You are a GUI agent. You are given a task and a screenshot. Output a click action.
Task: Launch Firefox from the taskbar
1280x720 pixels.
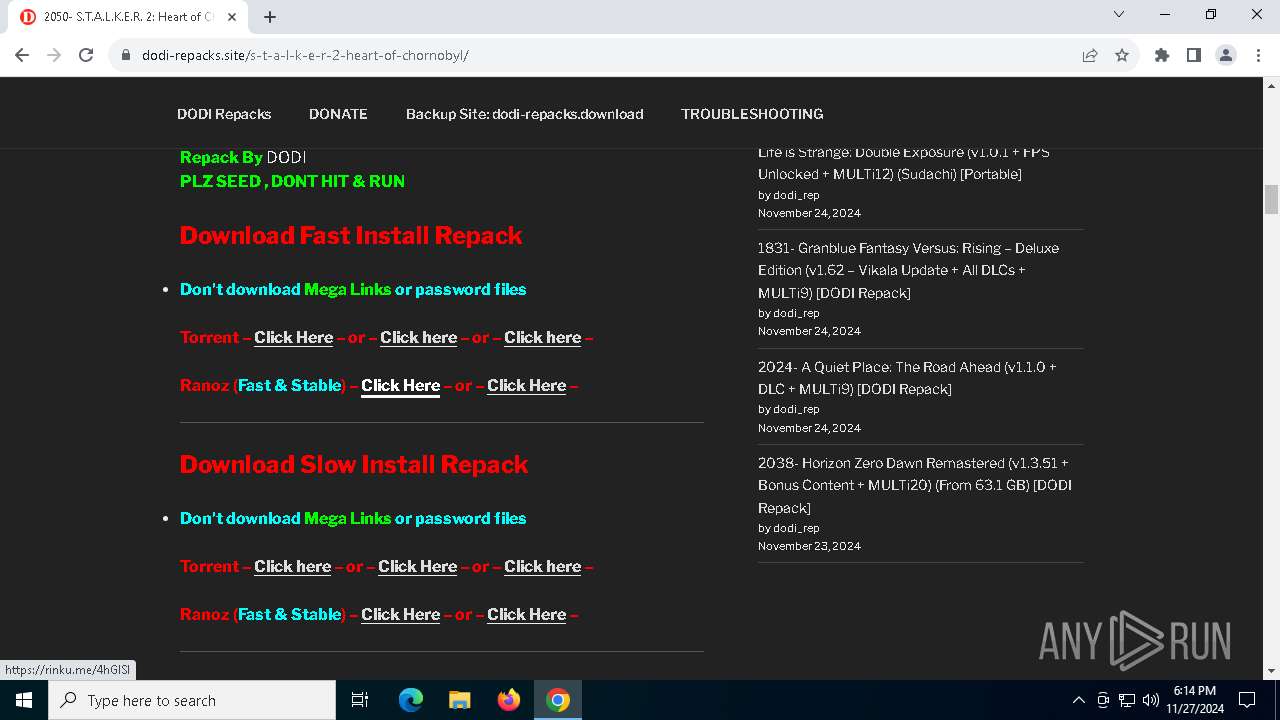coord(509,700)
